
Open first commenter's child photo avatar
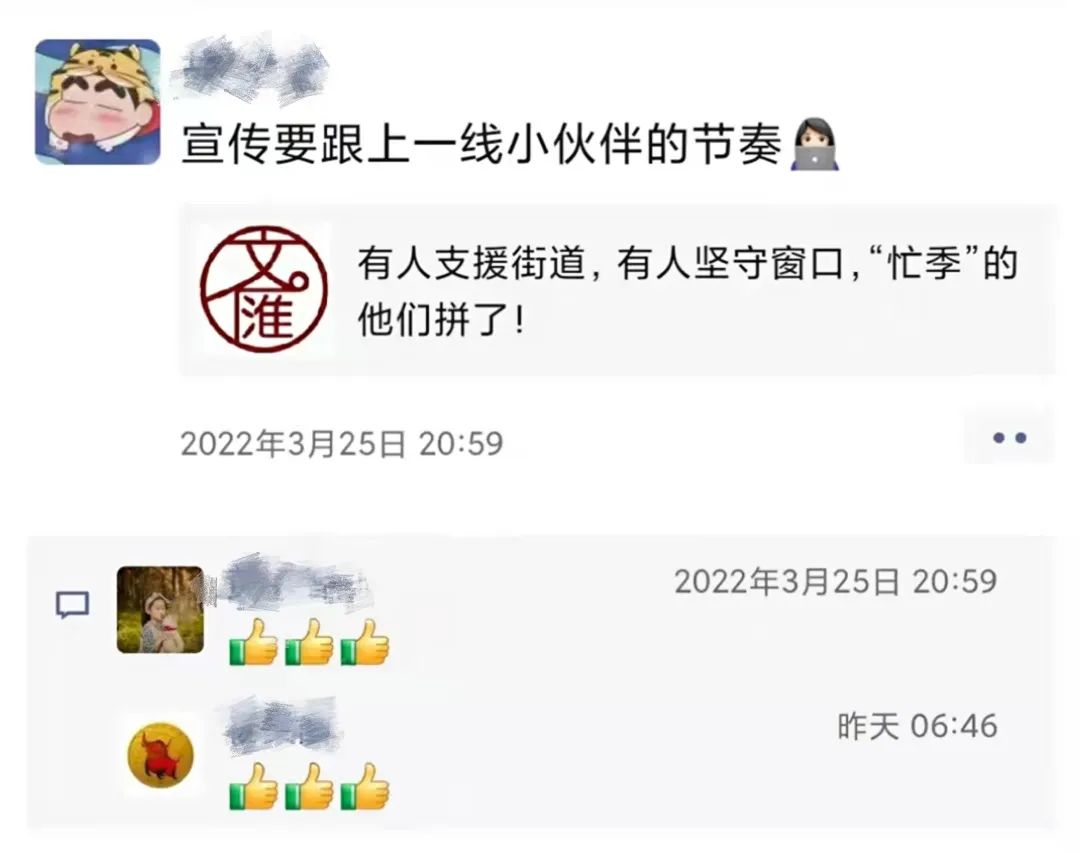[160, 610]
